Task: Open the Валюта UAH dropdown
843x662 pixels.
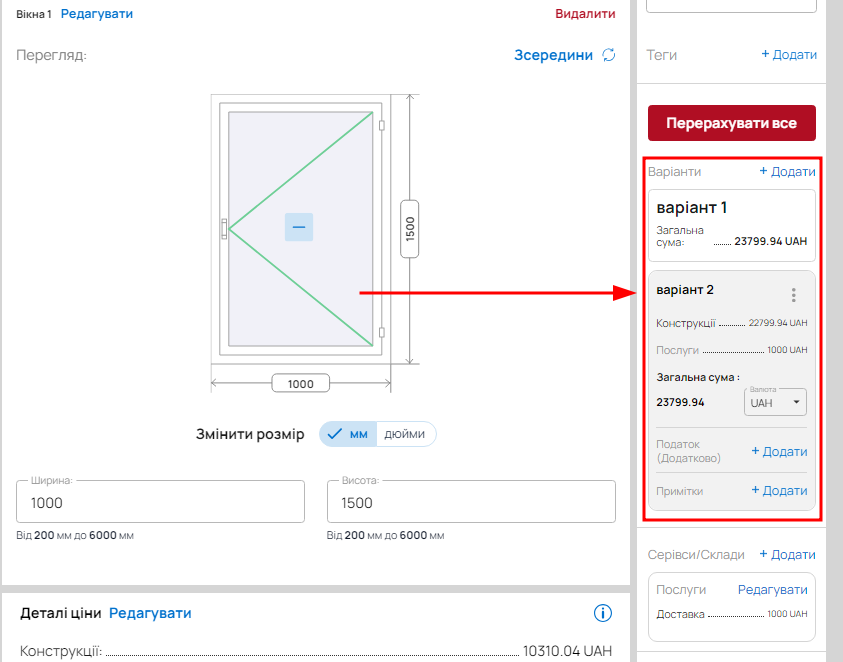Action: pyautogui.click(x=775, y=402)
